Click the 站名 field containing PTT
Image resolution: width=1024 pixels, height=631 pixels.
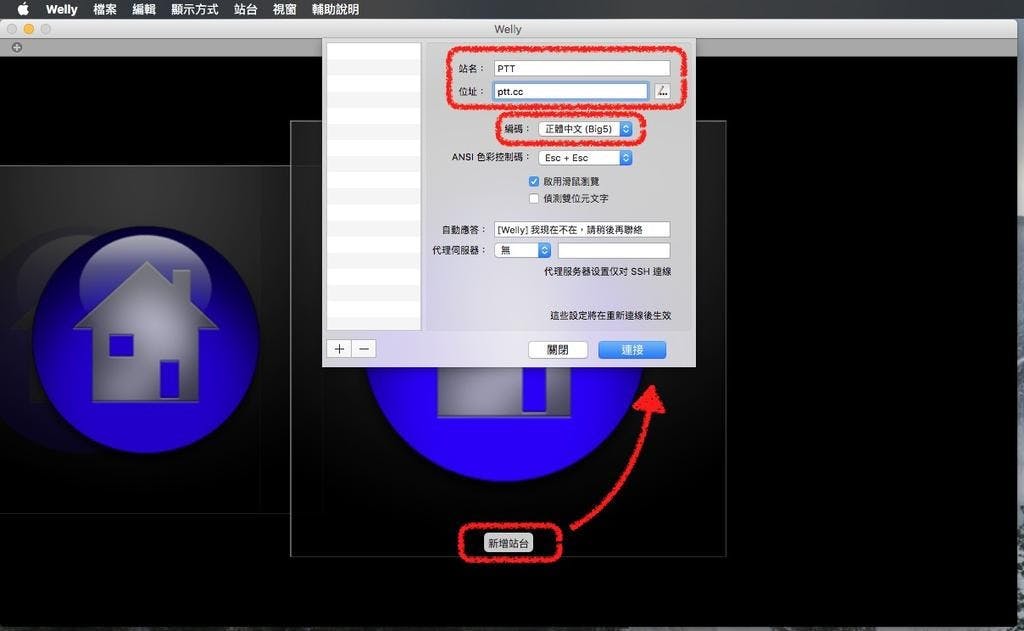tap(581, 68)
